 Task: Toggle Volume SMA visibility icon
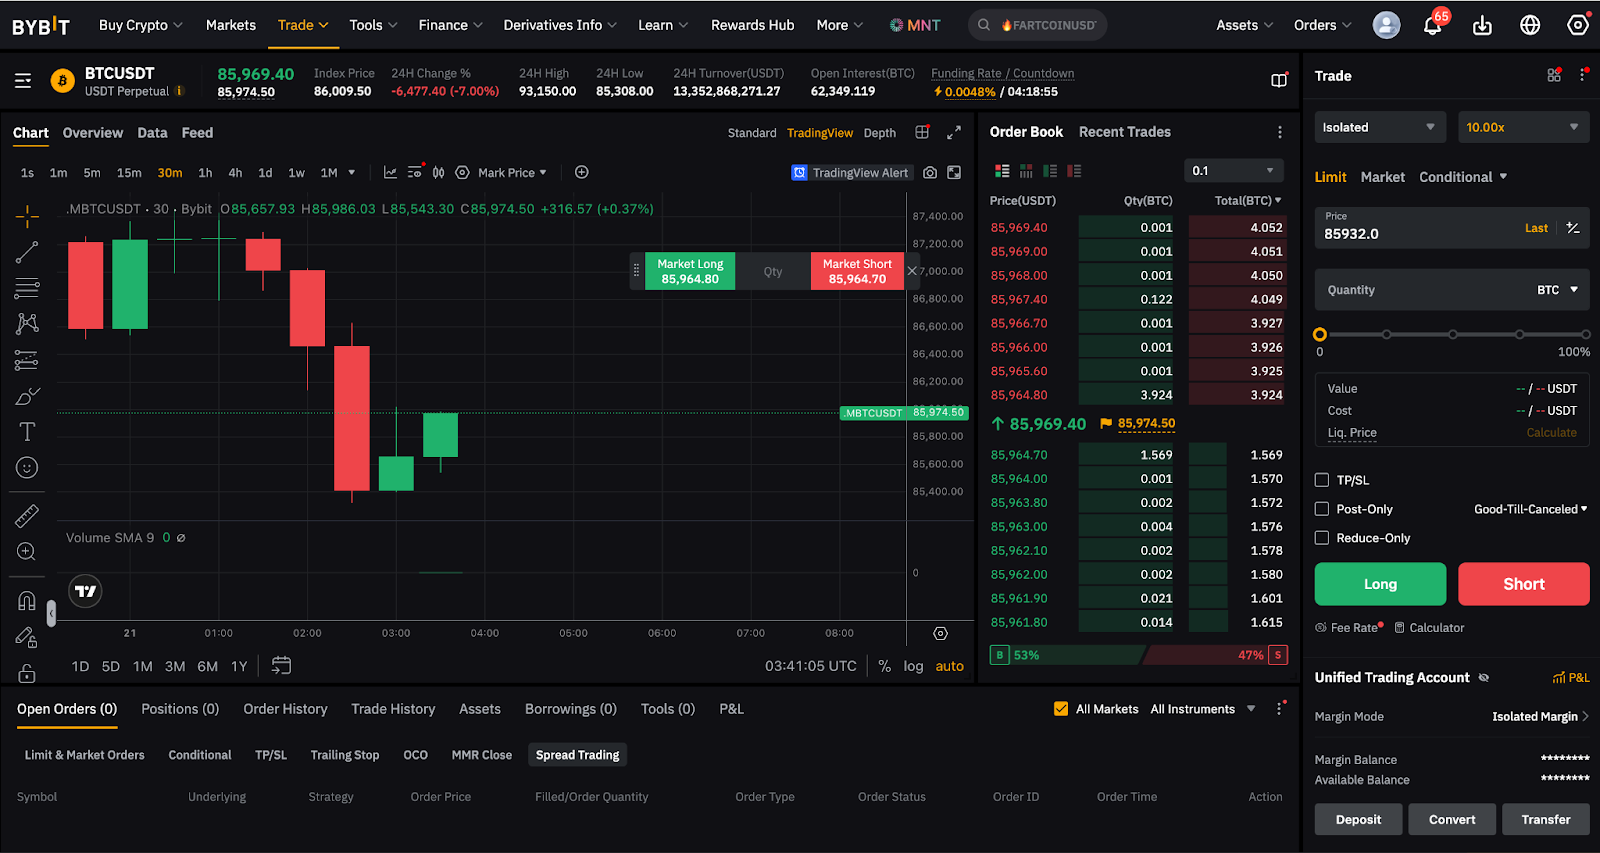[x=181, y=538]
